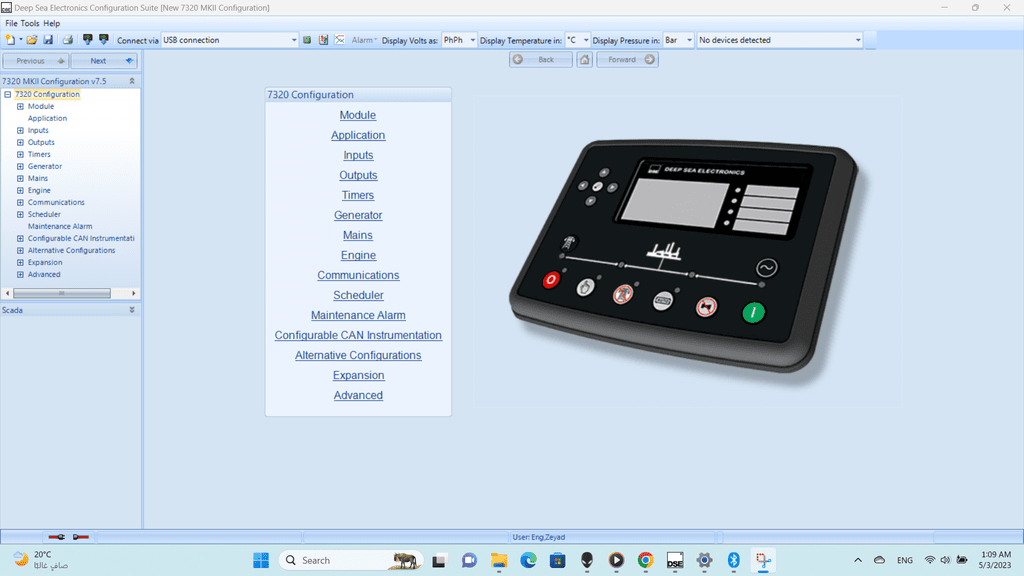Select Alternative Configurations in the tree
The image size is (1024, 576).
71,251
